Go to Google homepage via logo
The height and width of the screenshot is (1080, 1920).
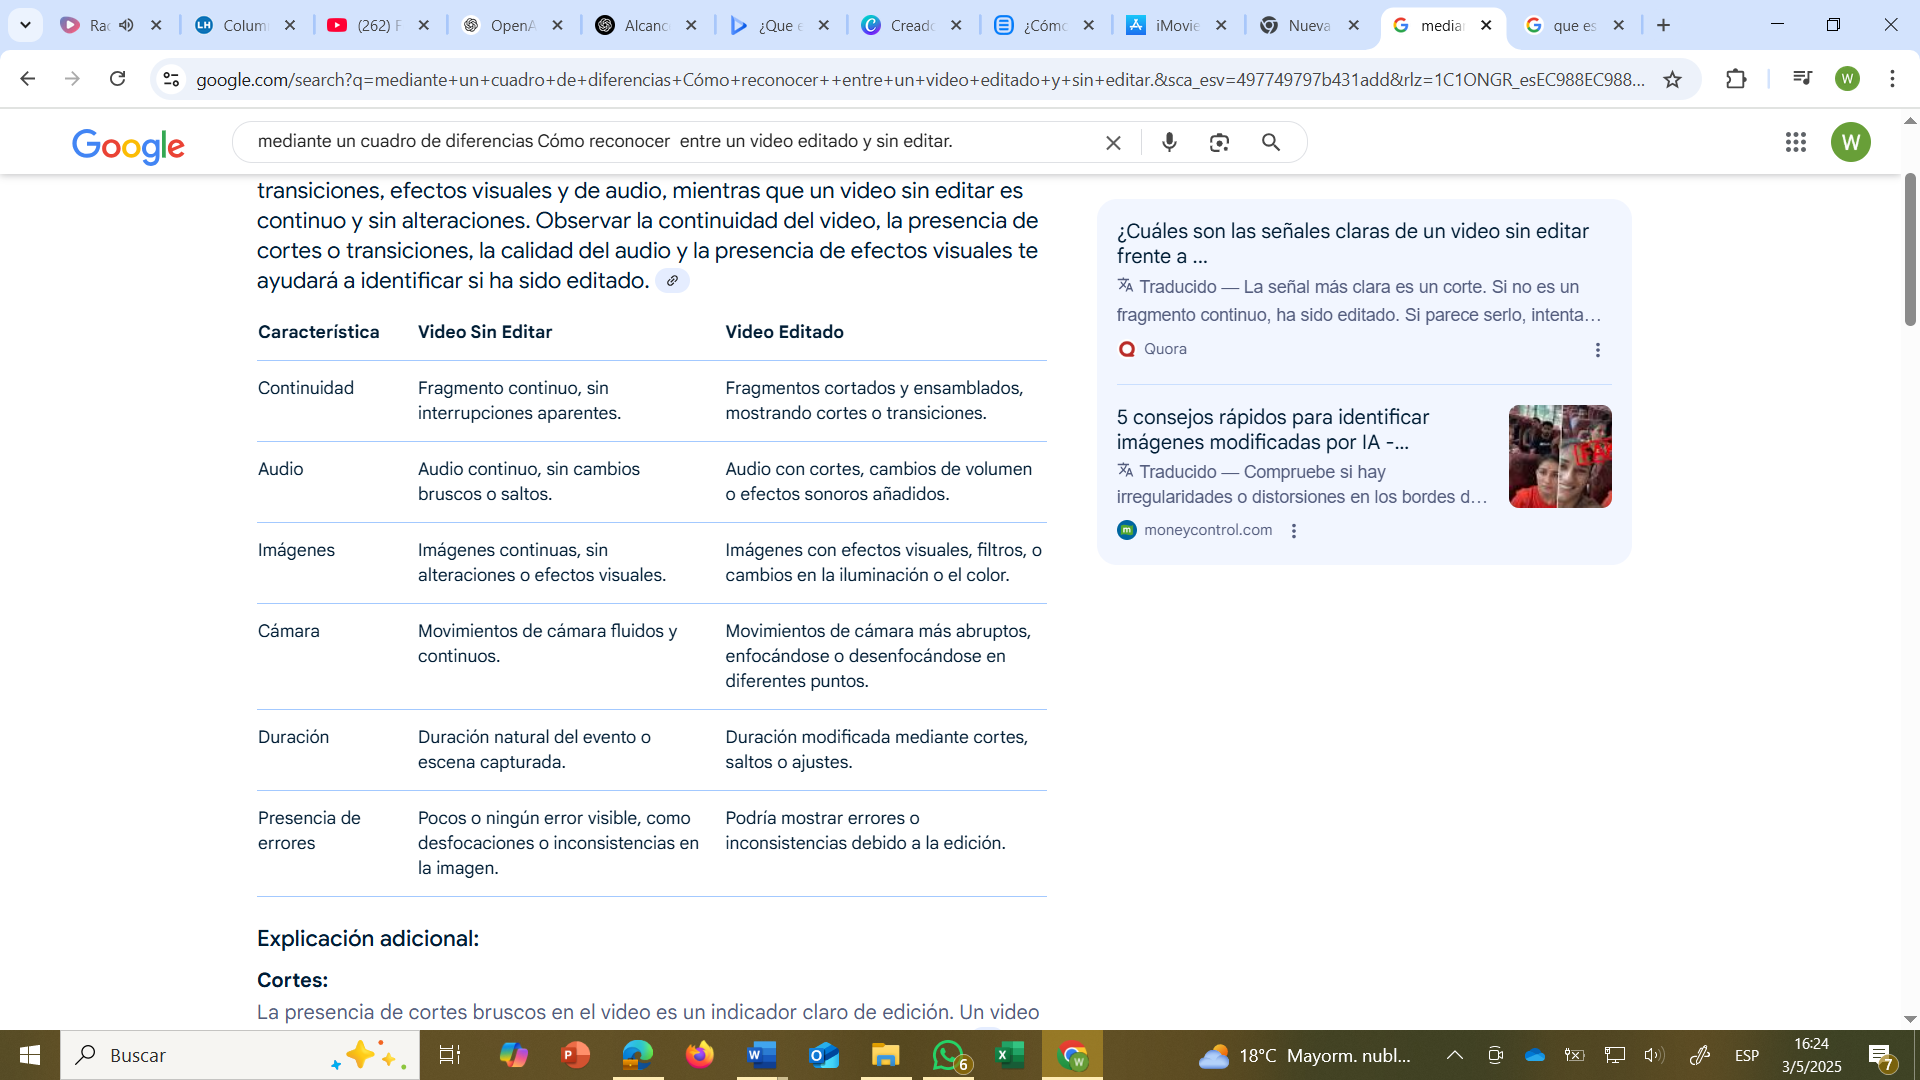click(x=128, y=146)
